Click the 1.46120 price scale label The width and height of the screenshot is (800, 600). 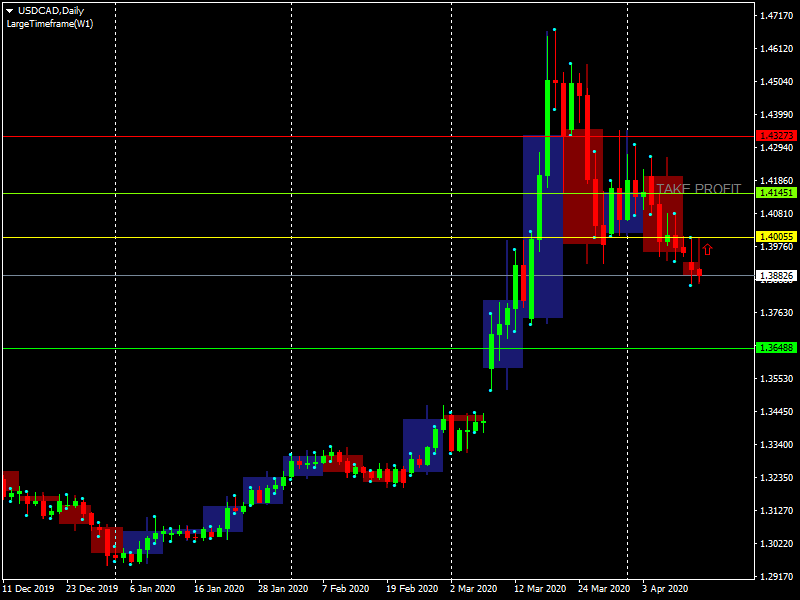pos(777,49)
